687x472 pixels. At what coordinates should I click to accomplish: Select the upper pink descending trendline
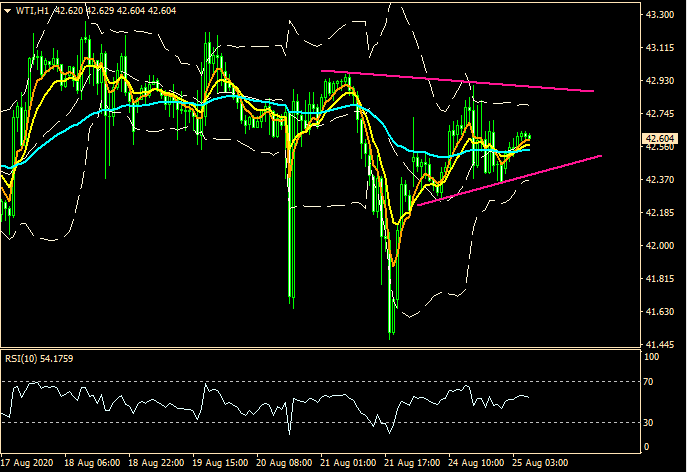[460, 81]
